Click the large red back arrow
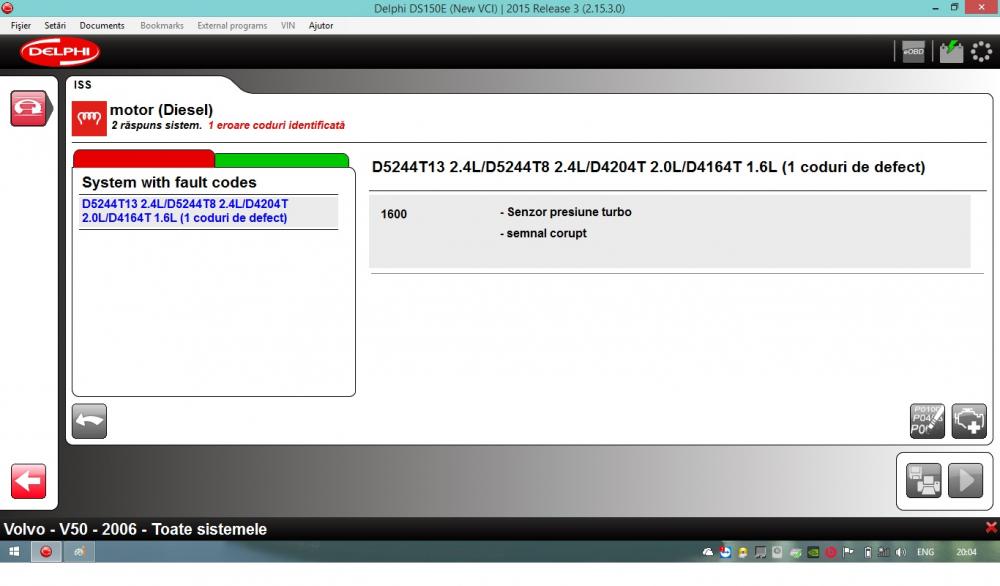Screen dimensions: 1000x586 pos(28,481)
